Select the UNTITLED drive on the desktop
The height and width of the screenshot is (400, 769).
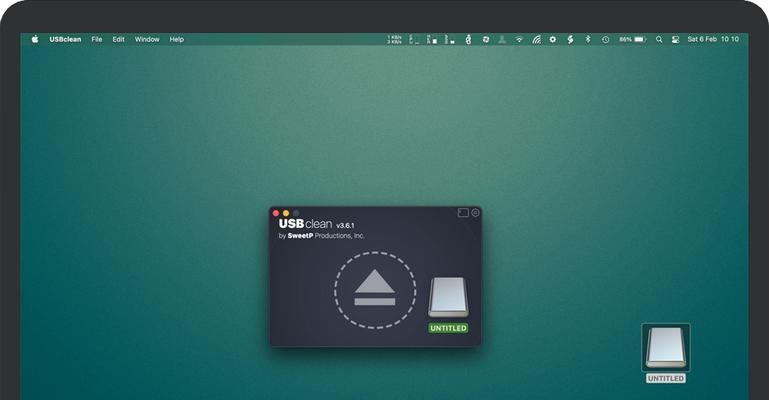point(666,348)
